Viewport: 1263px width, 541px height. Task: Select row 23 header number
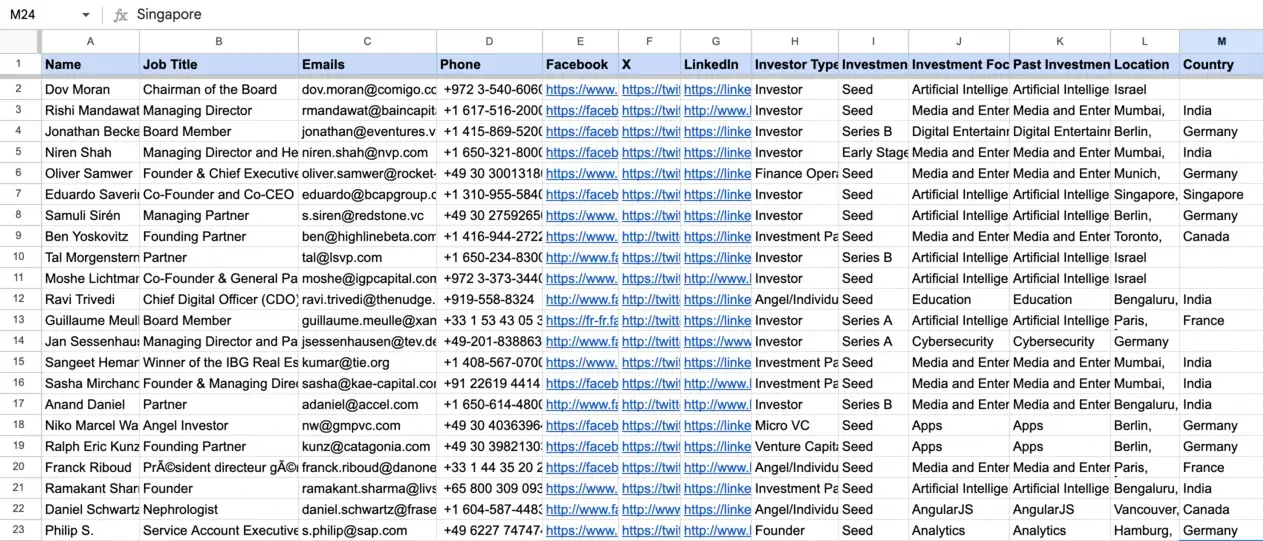[x=20, y=530]
